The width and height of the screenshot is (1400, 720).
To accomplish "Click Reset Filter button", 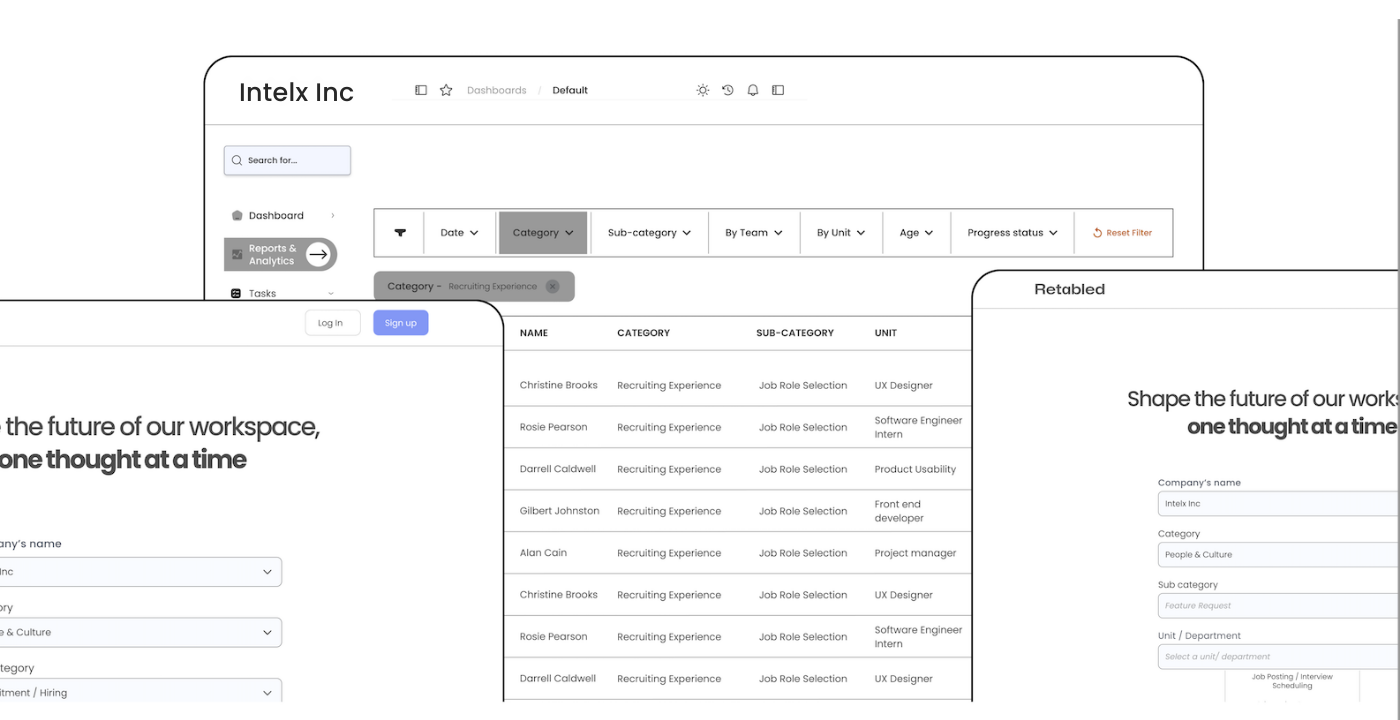I will [1122, 233].
